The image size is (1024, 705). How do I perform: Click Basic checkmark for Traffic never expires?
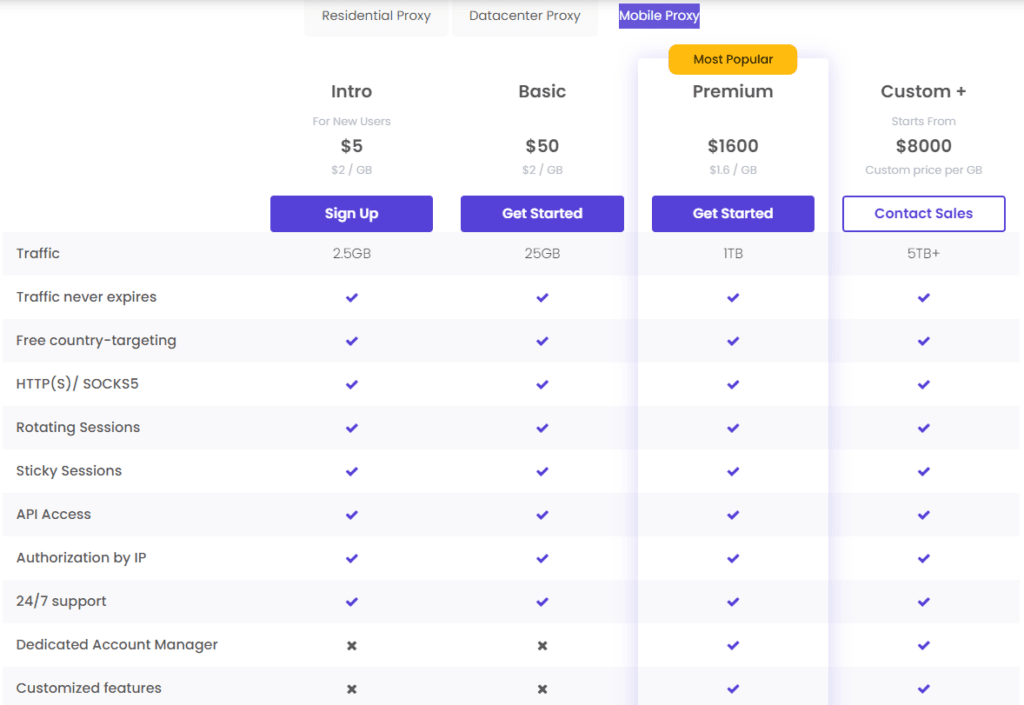point(542,298)
